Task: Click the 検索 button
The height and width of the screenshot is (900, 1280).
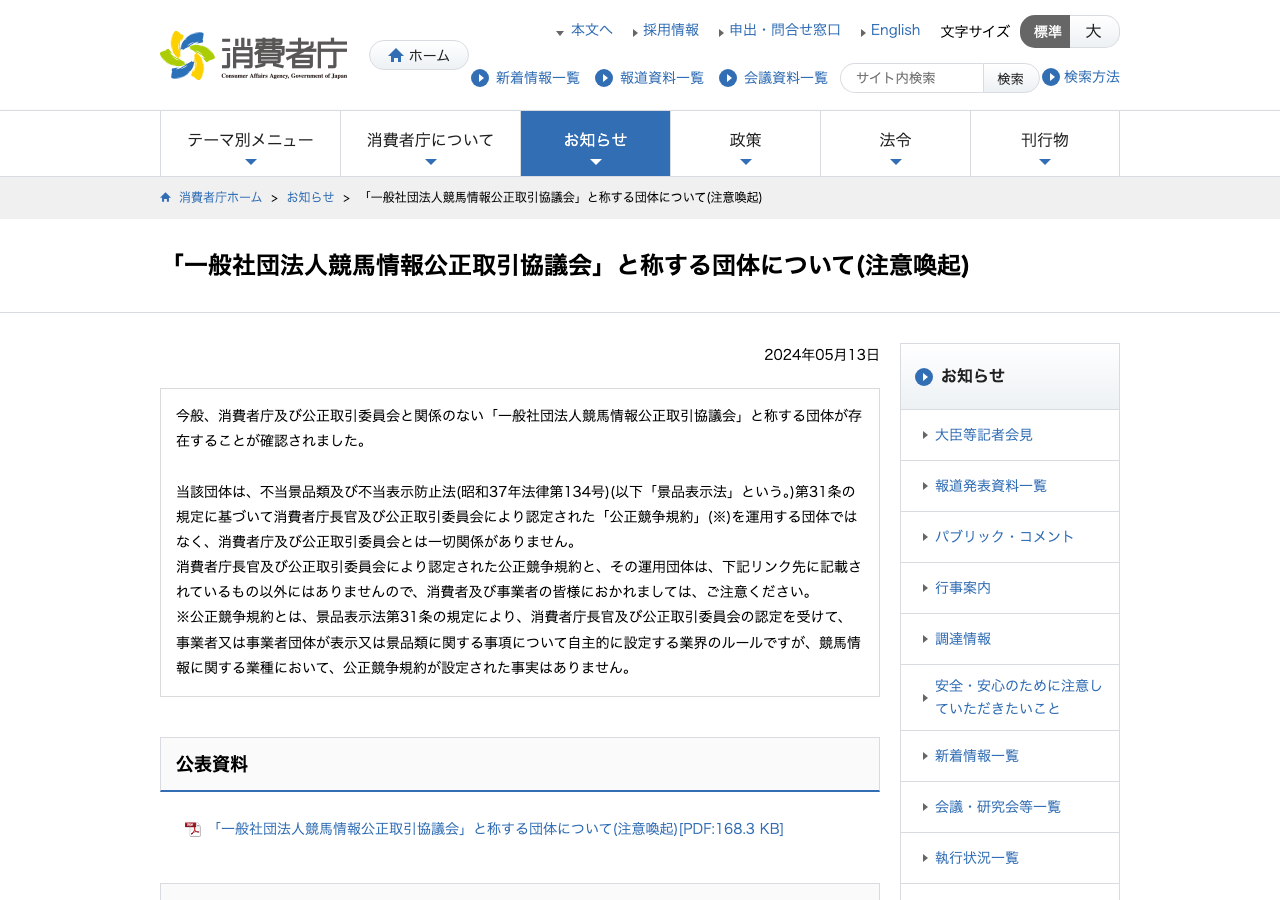Action: (x=1011, y=78)
